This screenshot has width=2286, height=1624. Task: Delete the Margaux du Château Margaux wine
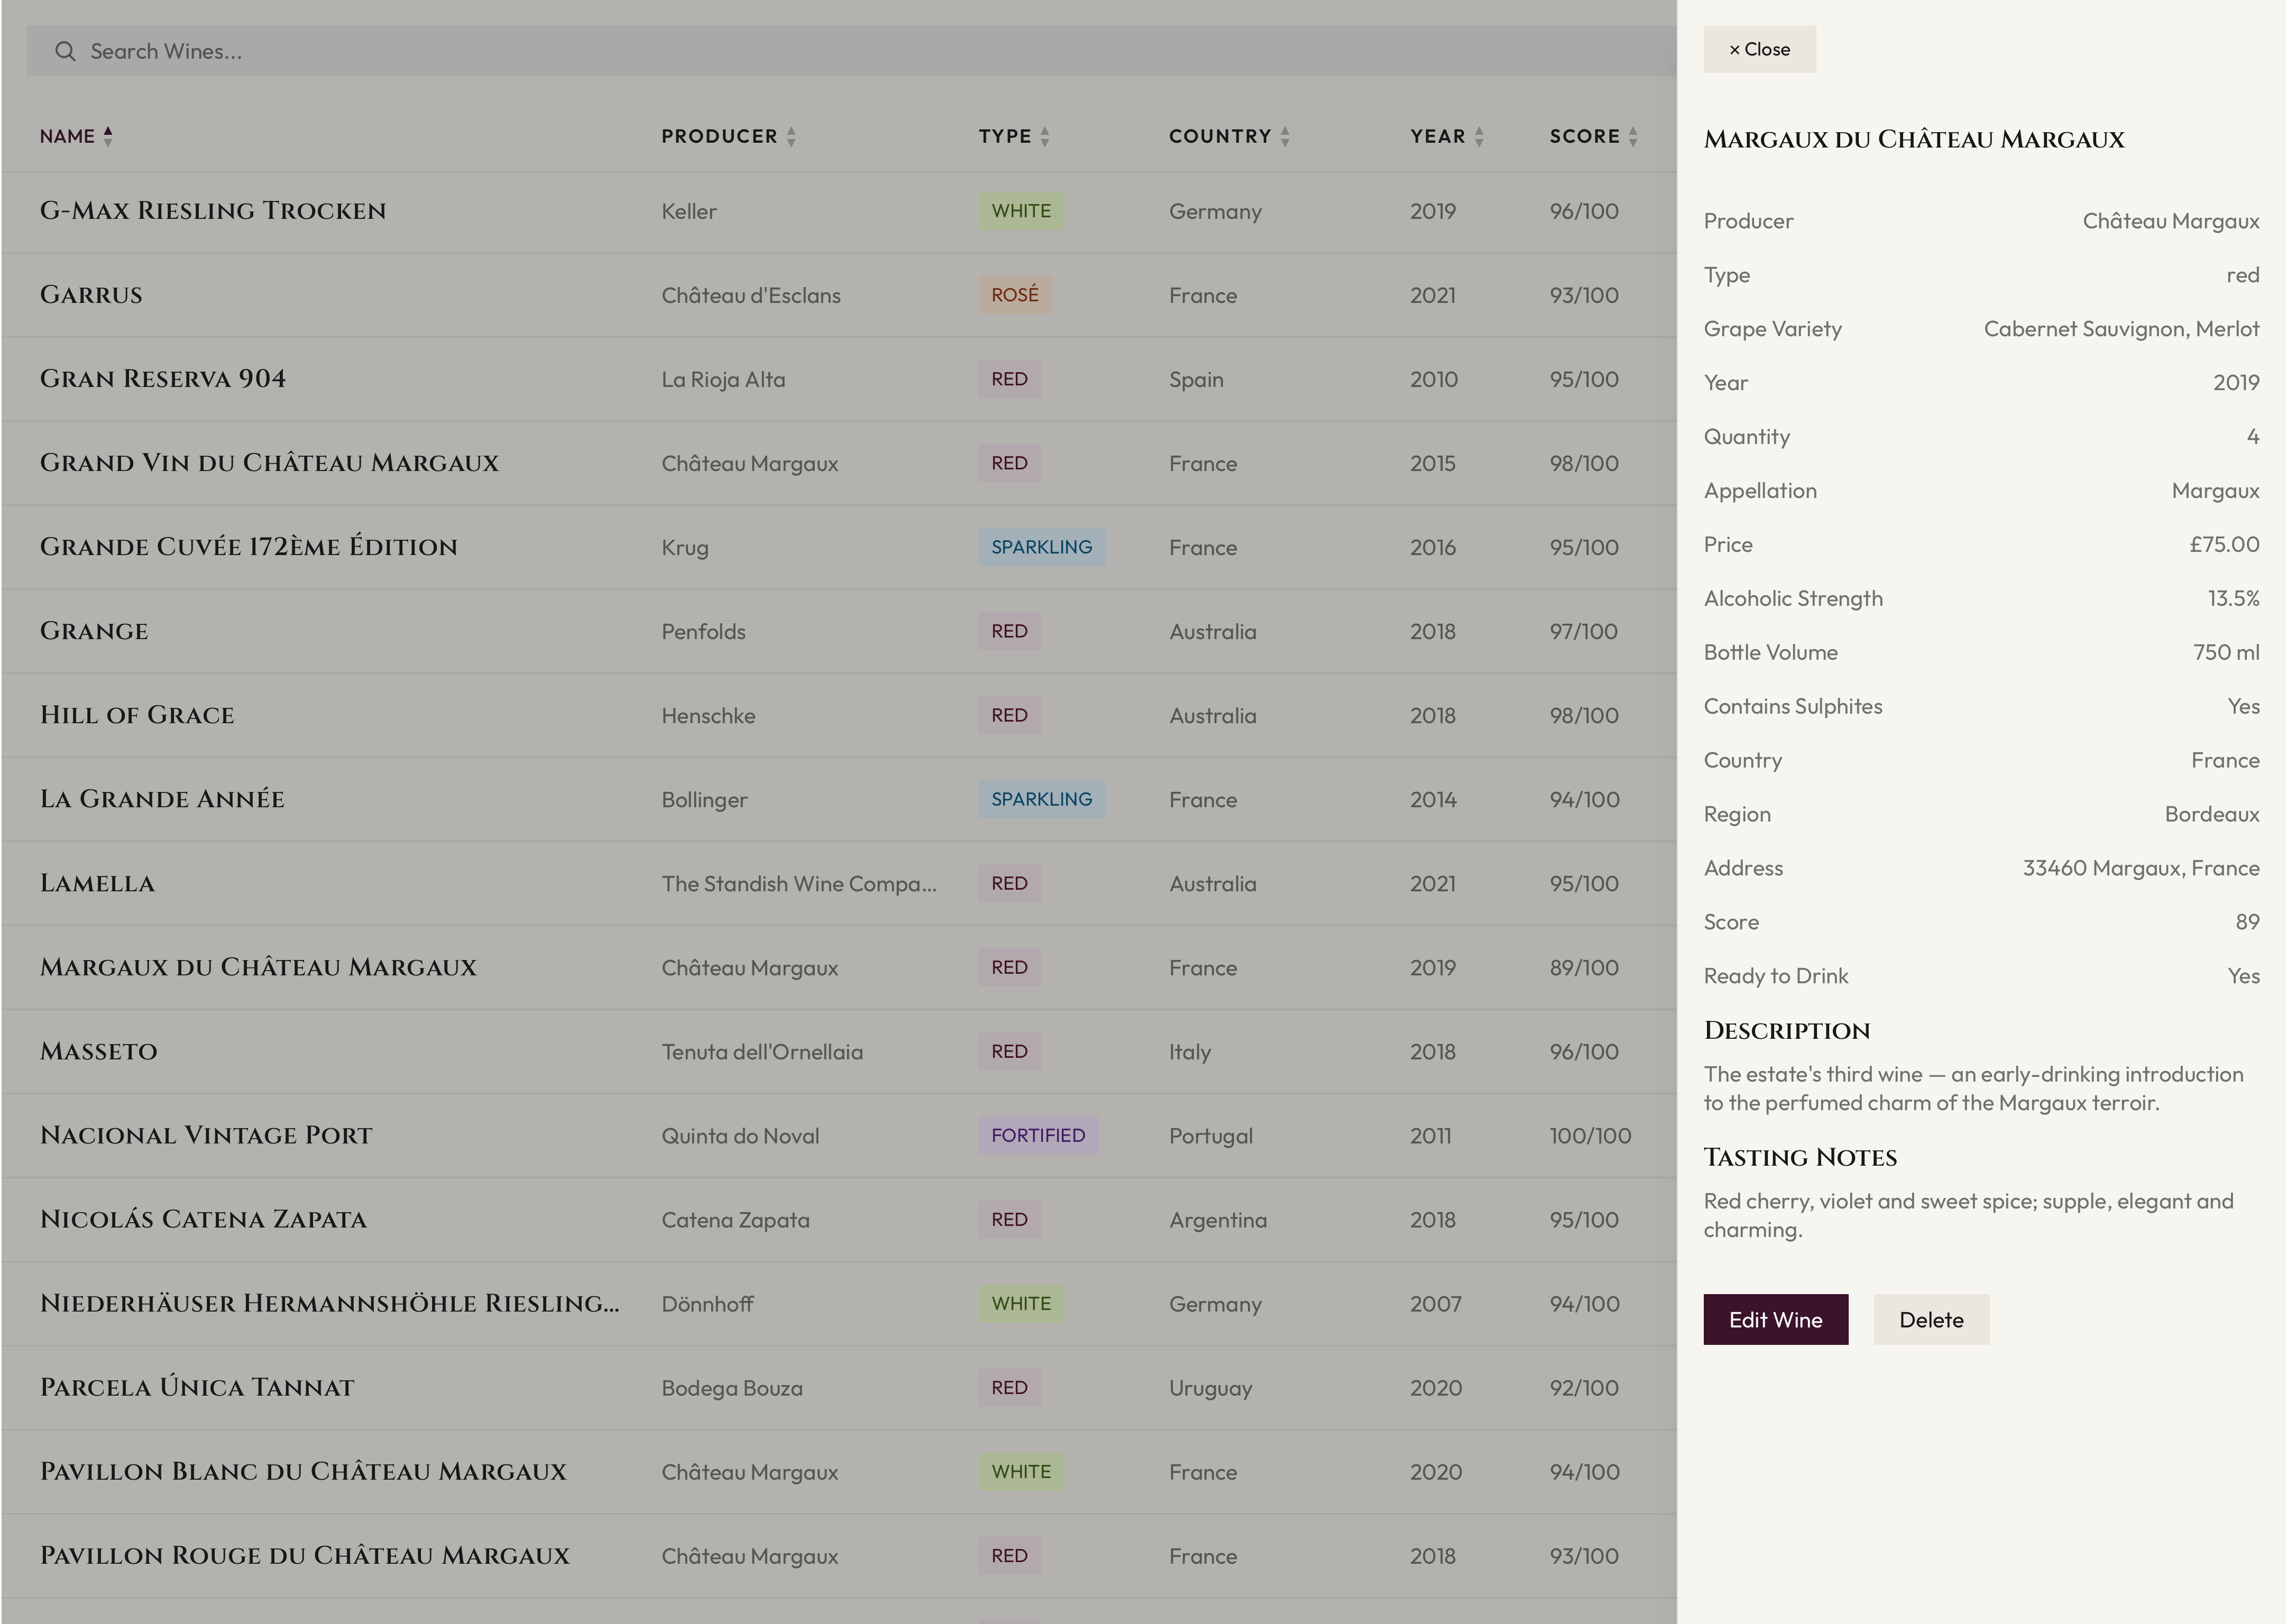(1931, 1319)
